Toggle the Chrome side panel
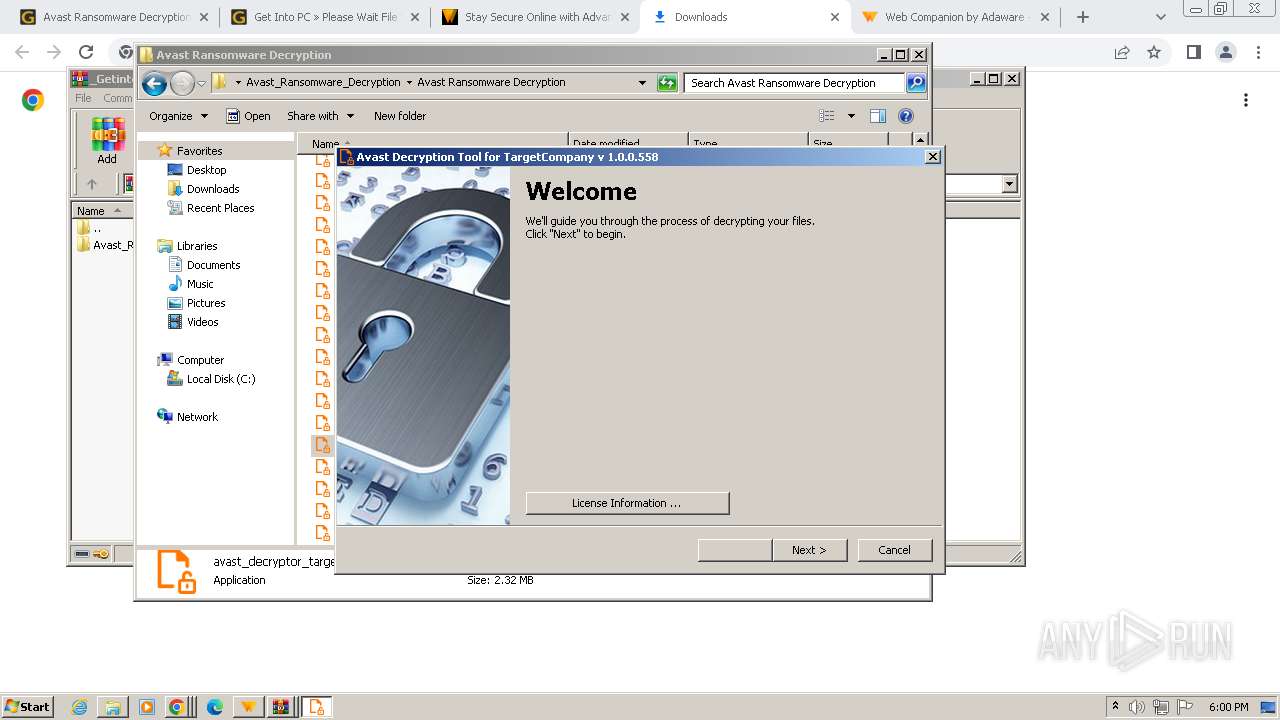Viewport: 1280px width, 720px height. pos(1193,52)
